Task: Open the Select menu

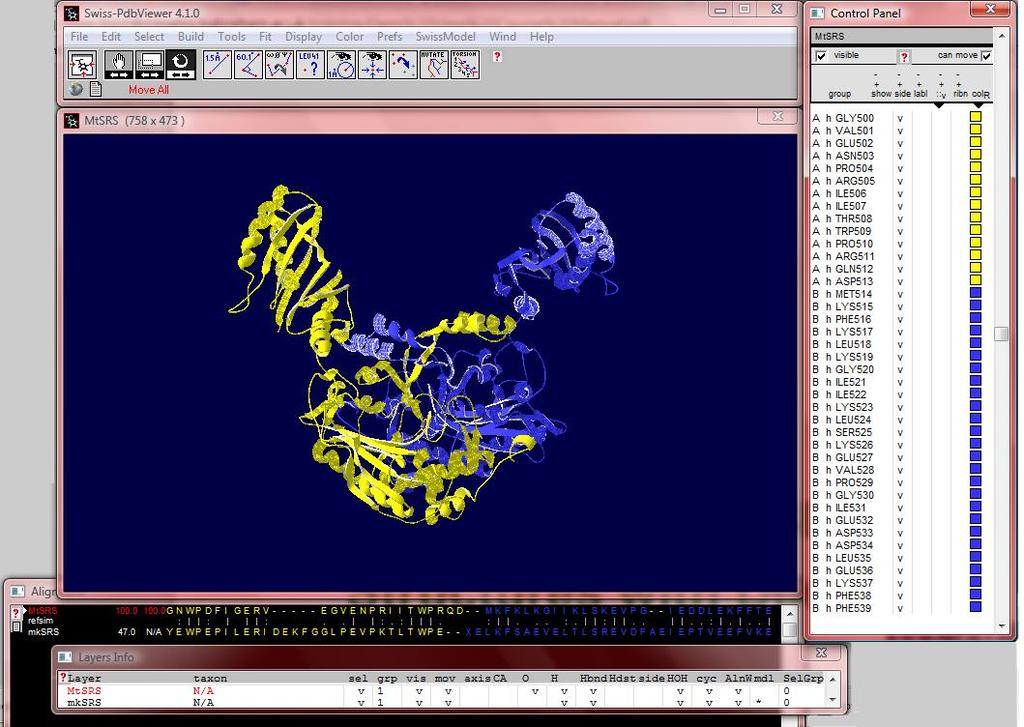Action: click(149, 37)
